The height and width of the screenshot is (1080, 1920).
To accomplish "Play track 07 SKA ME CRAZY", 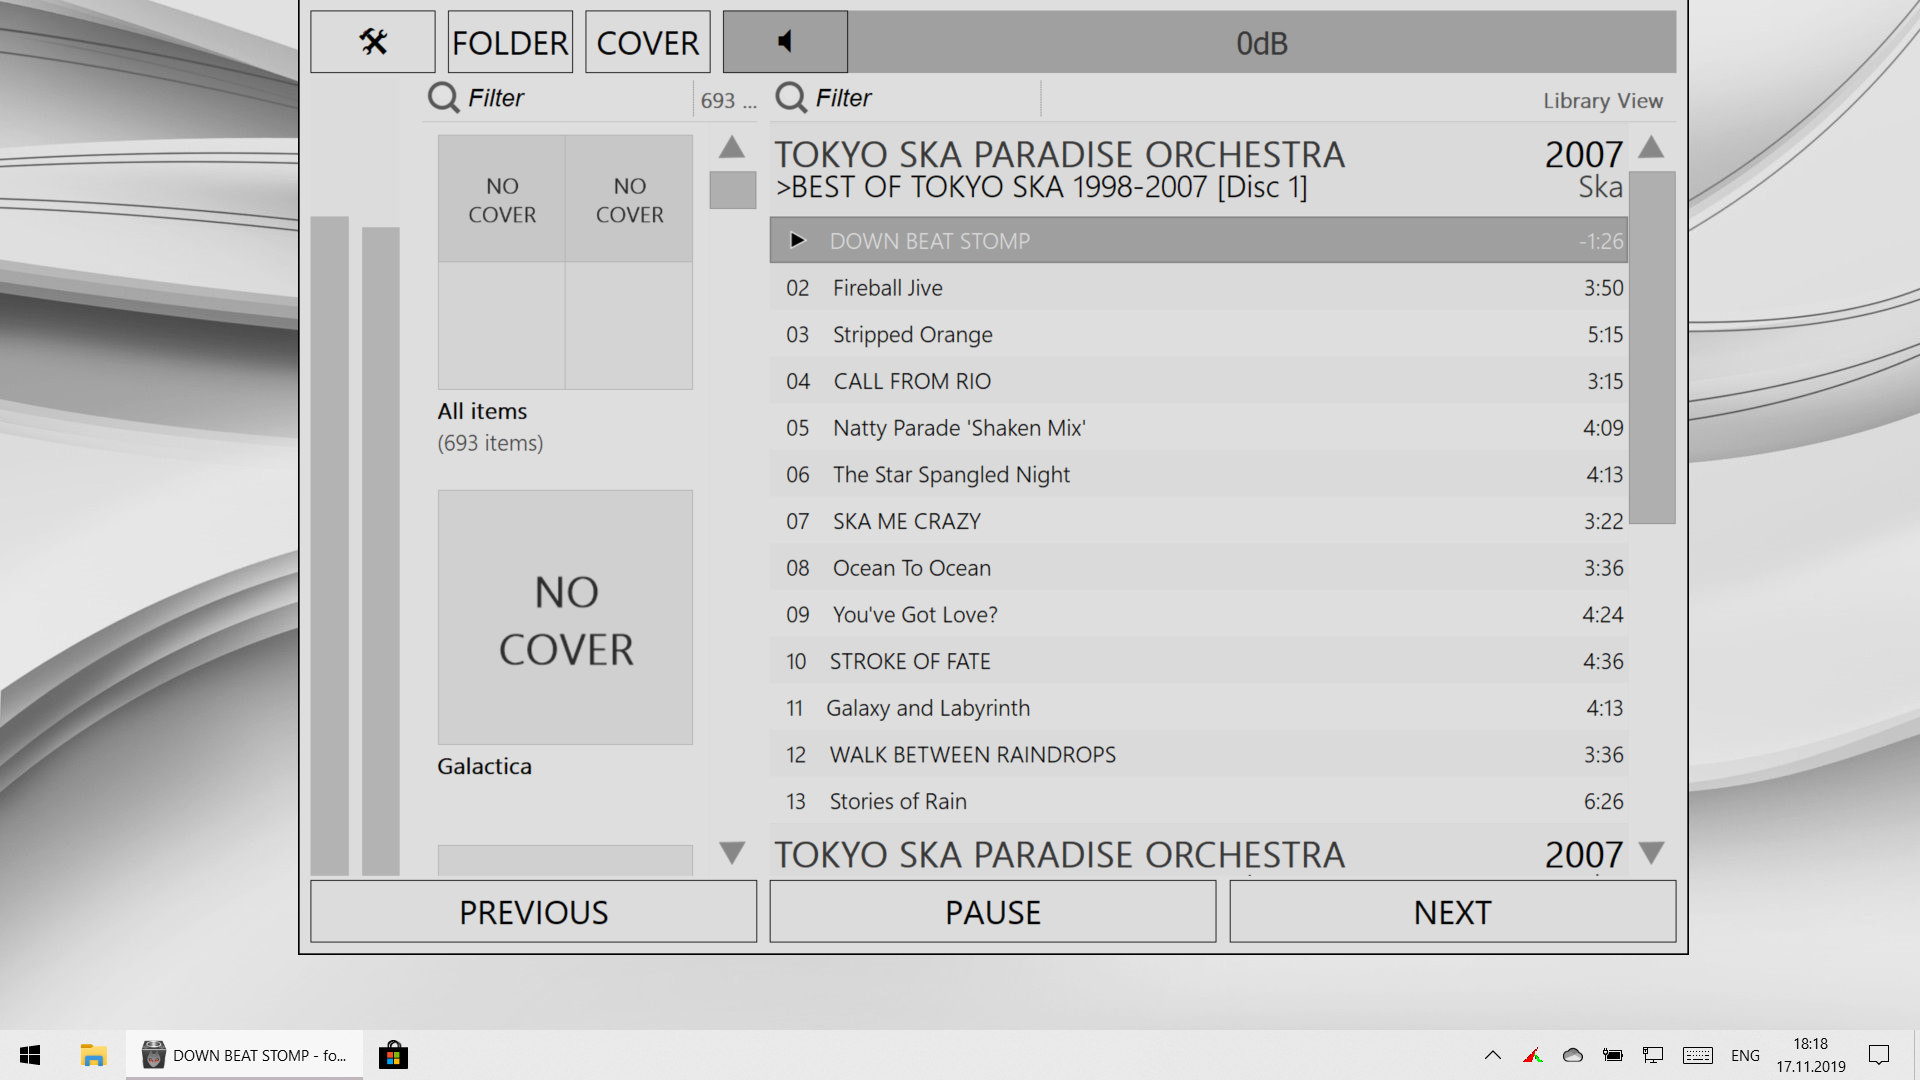I will point(906,521).
